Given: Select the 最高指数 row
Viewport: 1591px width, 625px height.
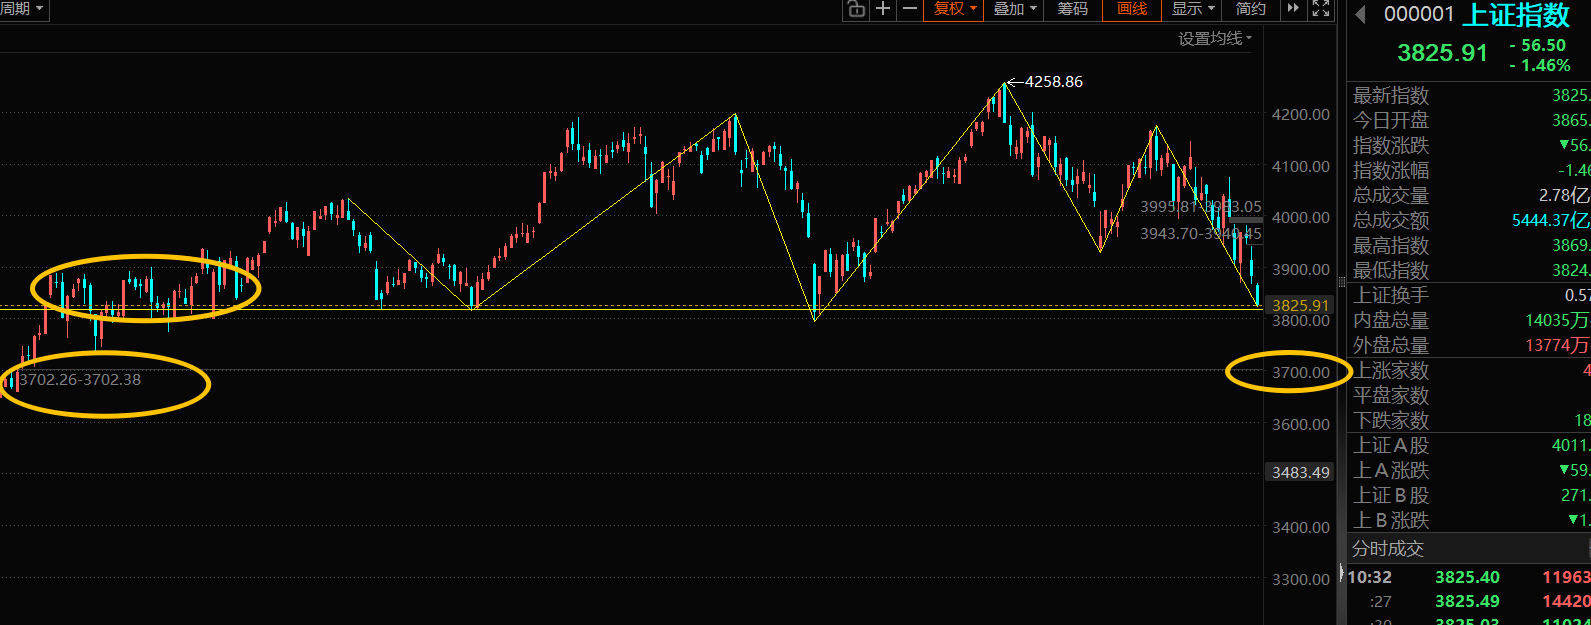Looking at the screenshot, I should [x=1469, y=245].
